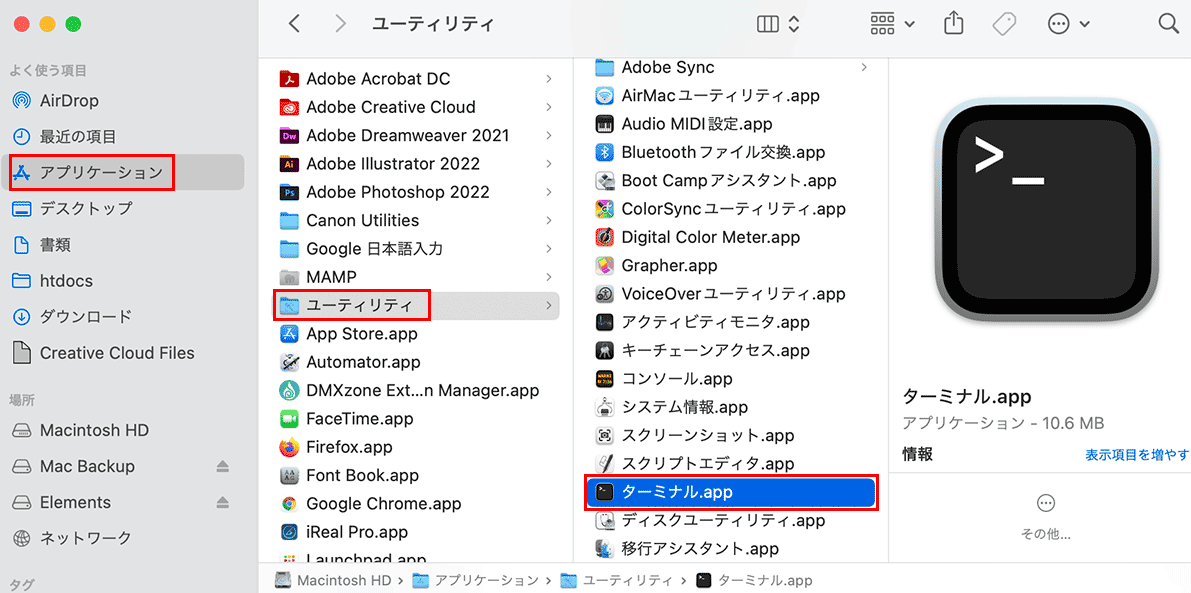Viewport: 1191px width, 593px height.
Task: Open the grouping options dropdown
Action: pyautogui.click(x=888, y=22)
